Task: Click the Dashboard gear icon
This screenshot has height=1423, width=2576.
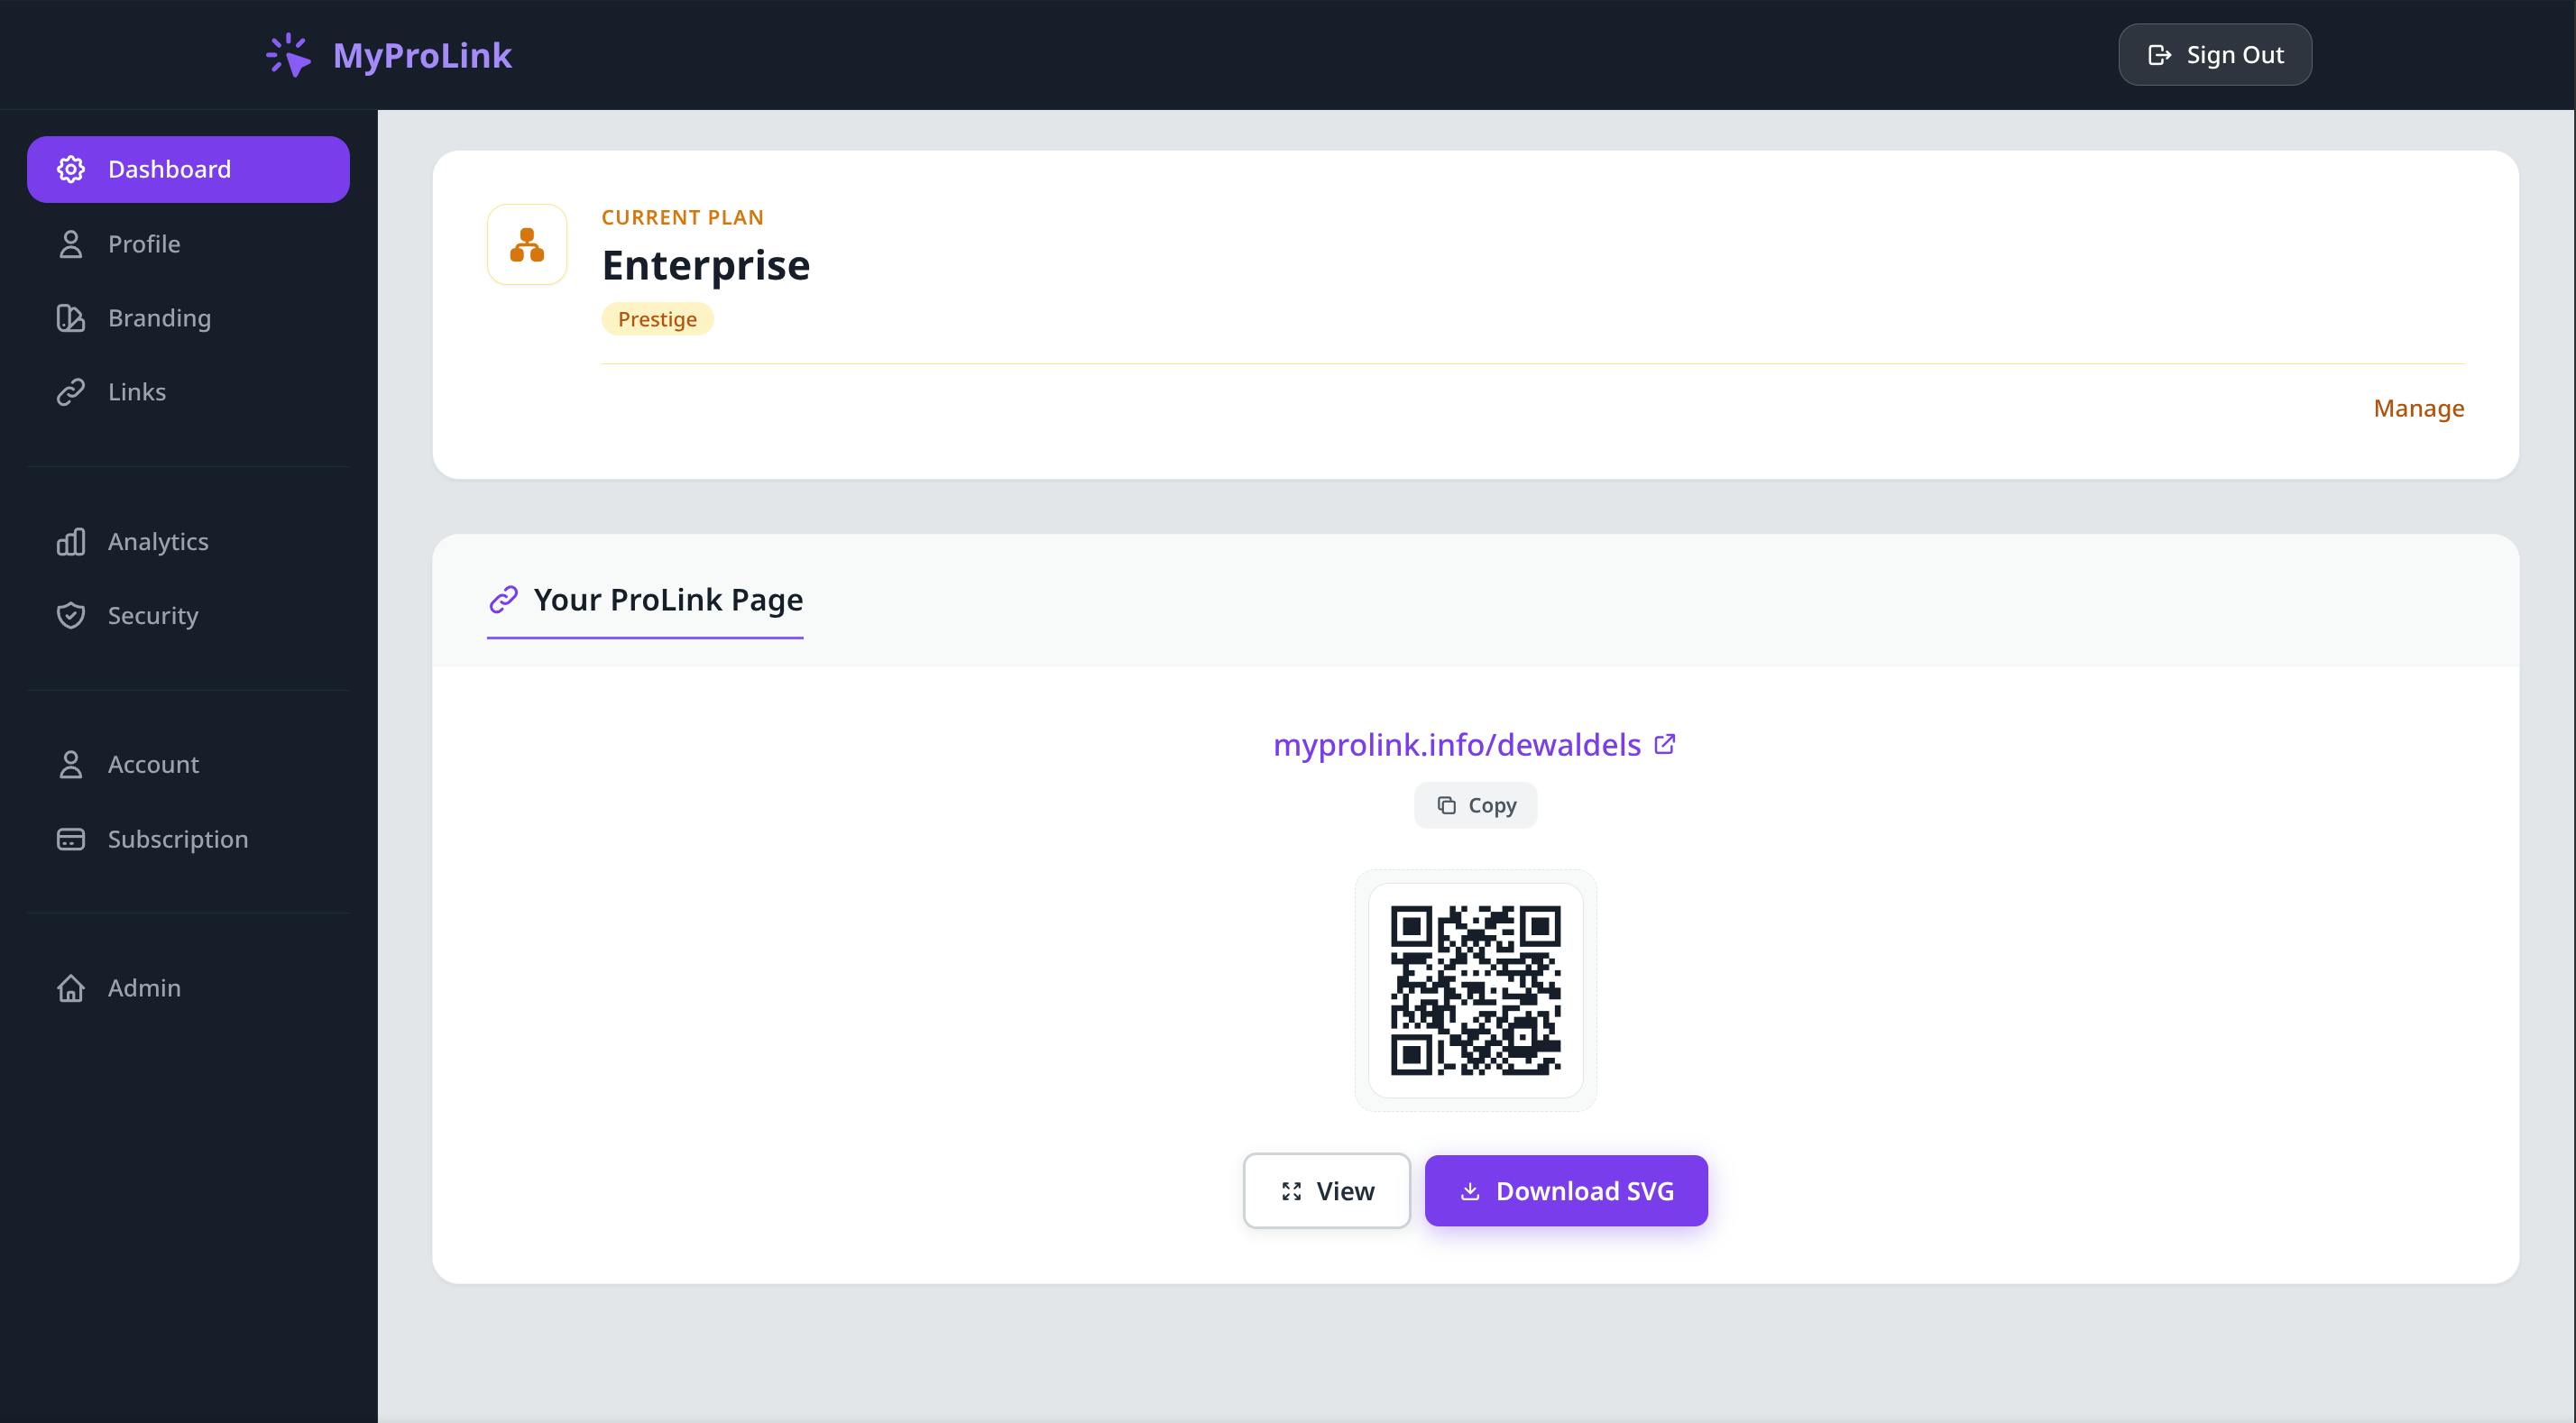Action: click(70, 169)
